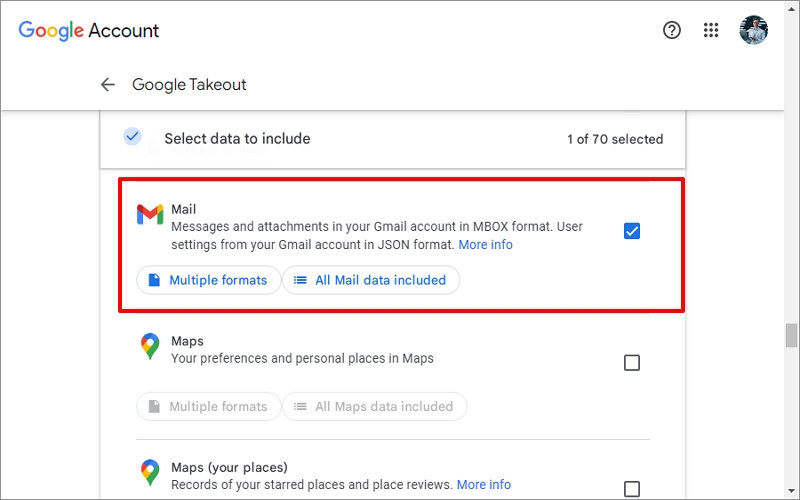Open the account profile picture
The image size is (800, 500).
tap(754, 30)
